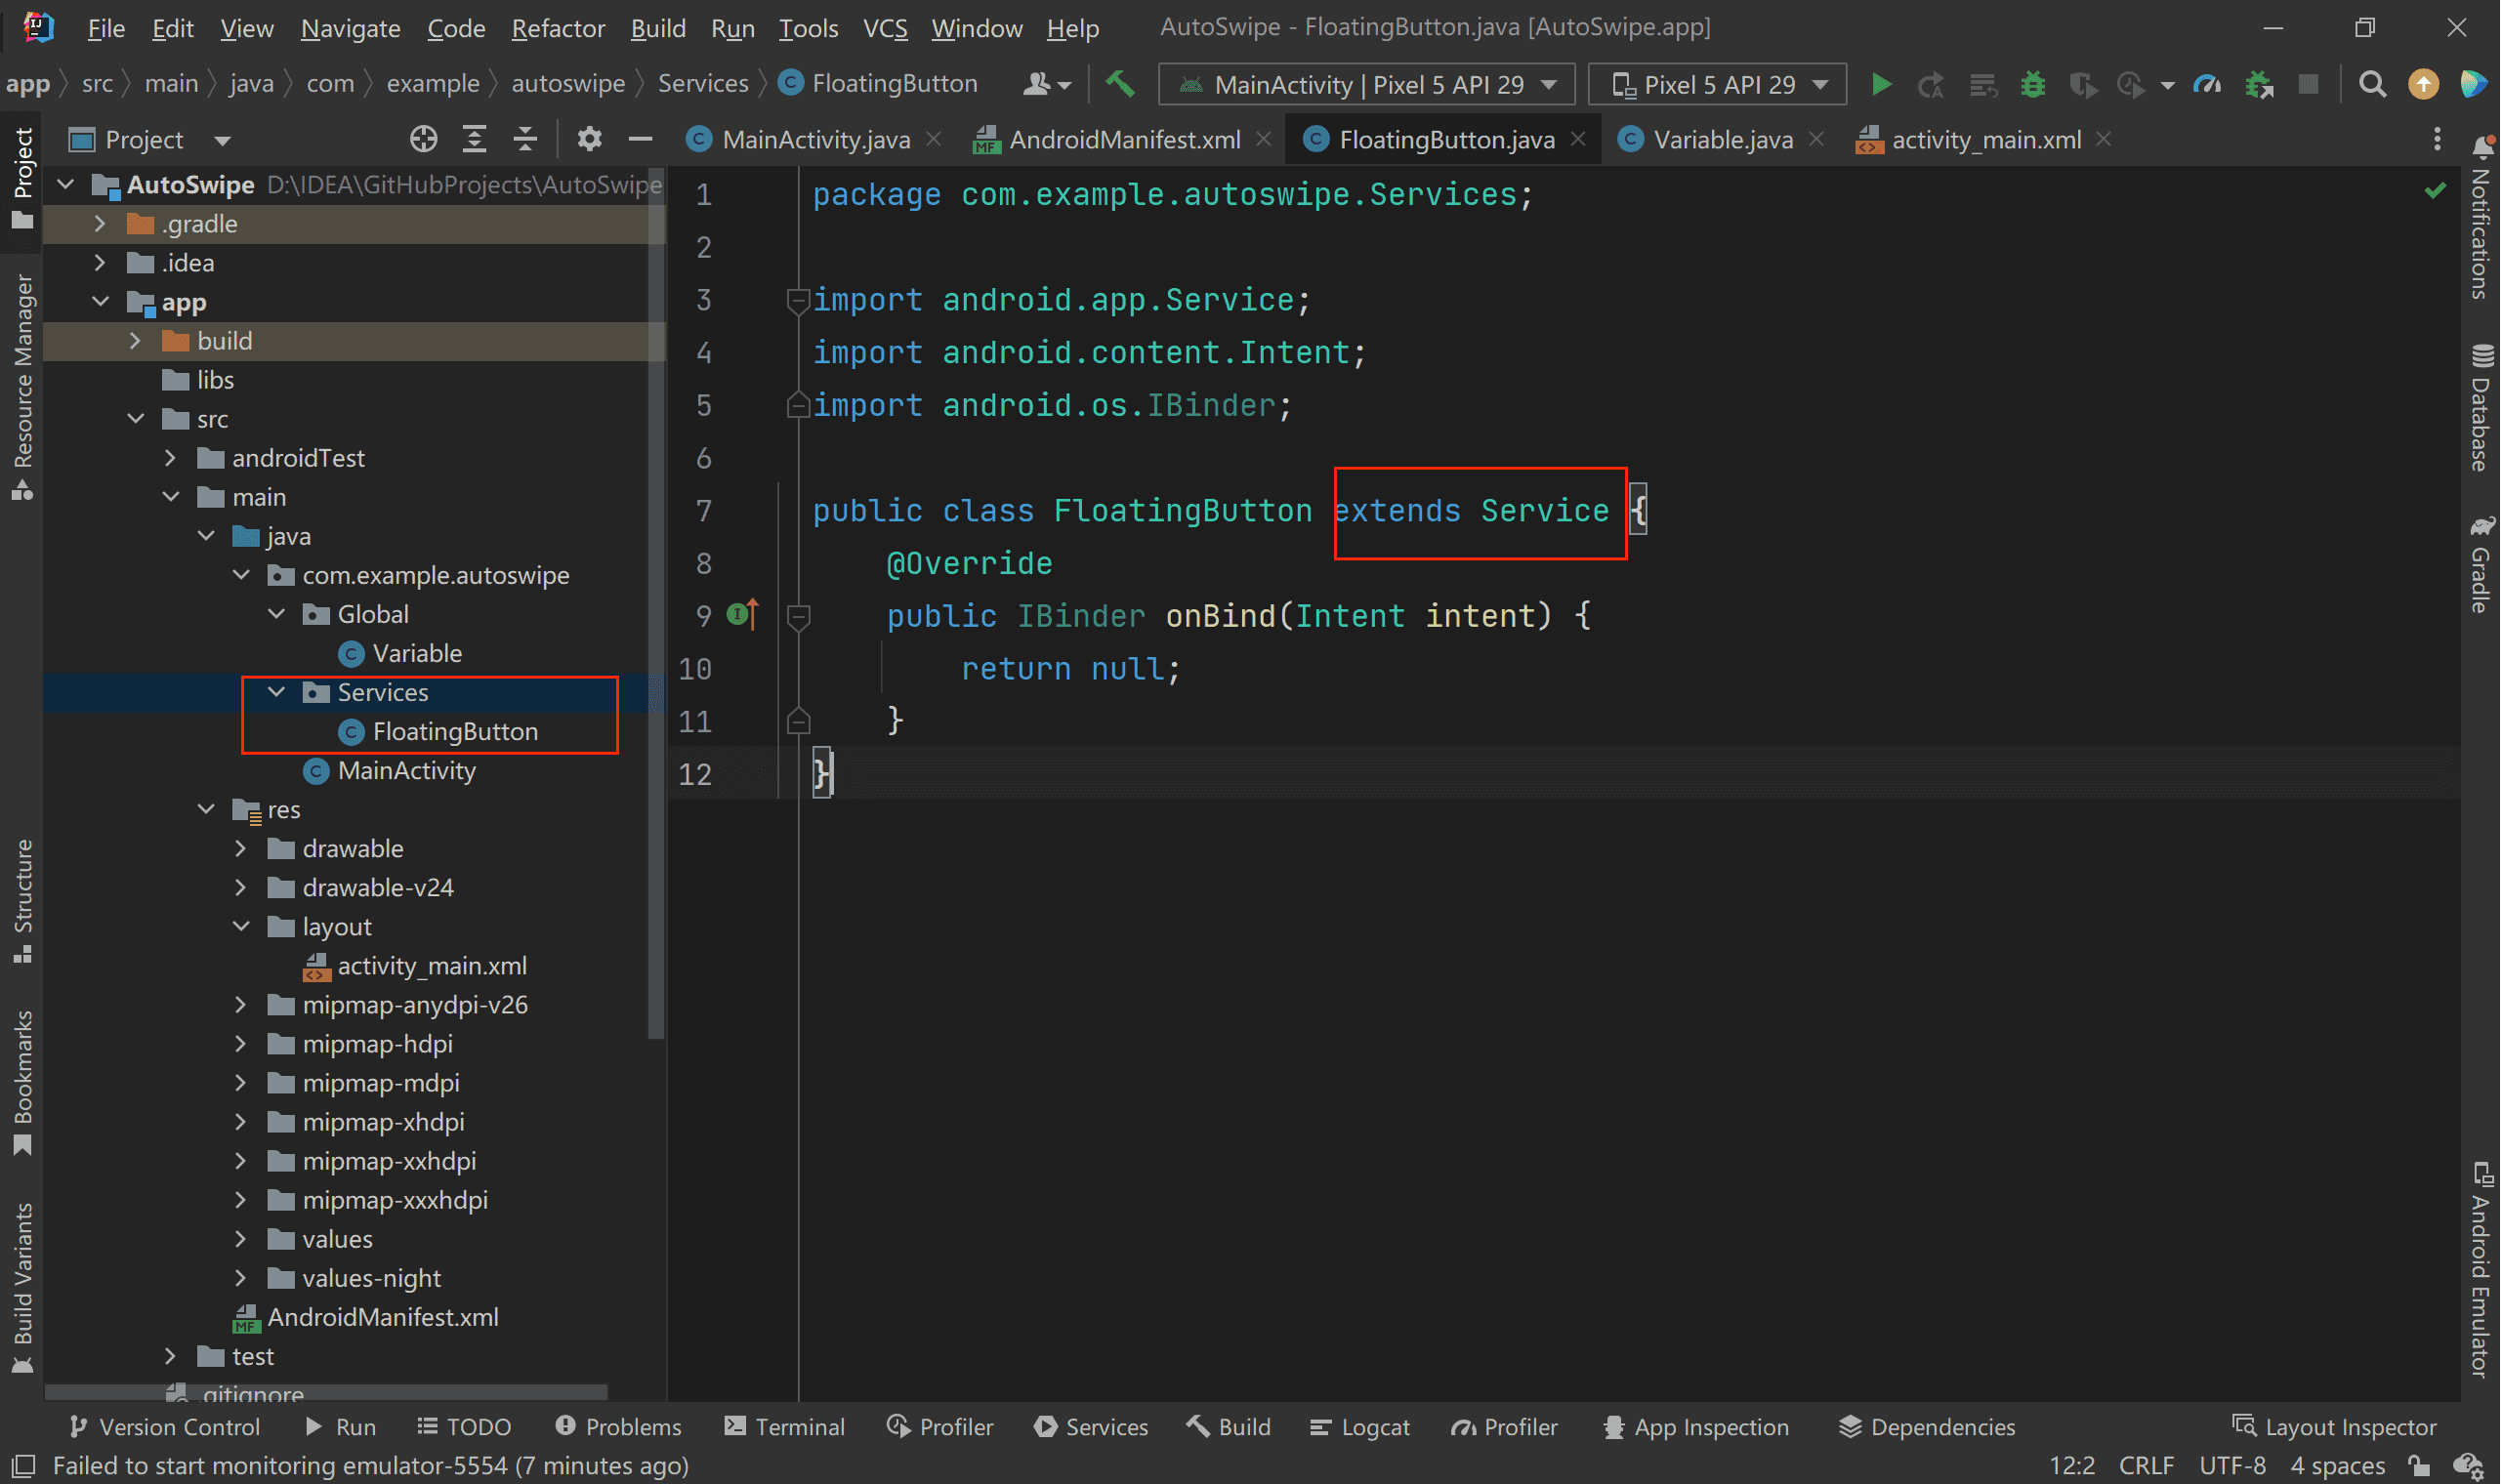Collapse the Services package node
Screen dimensions: 2502x1484
coord(277,692)
